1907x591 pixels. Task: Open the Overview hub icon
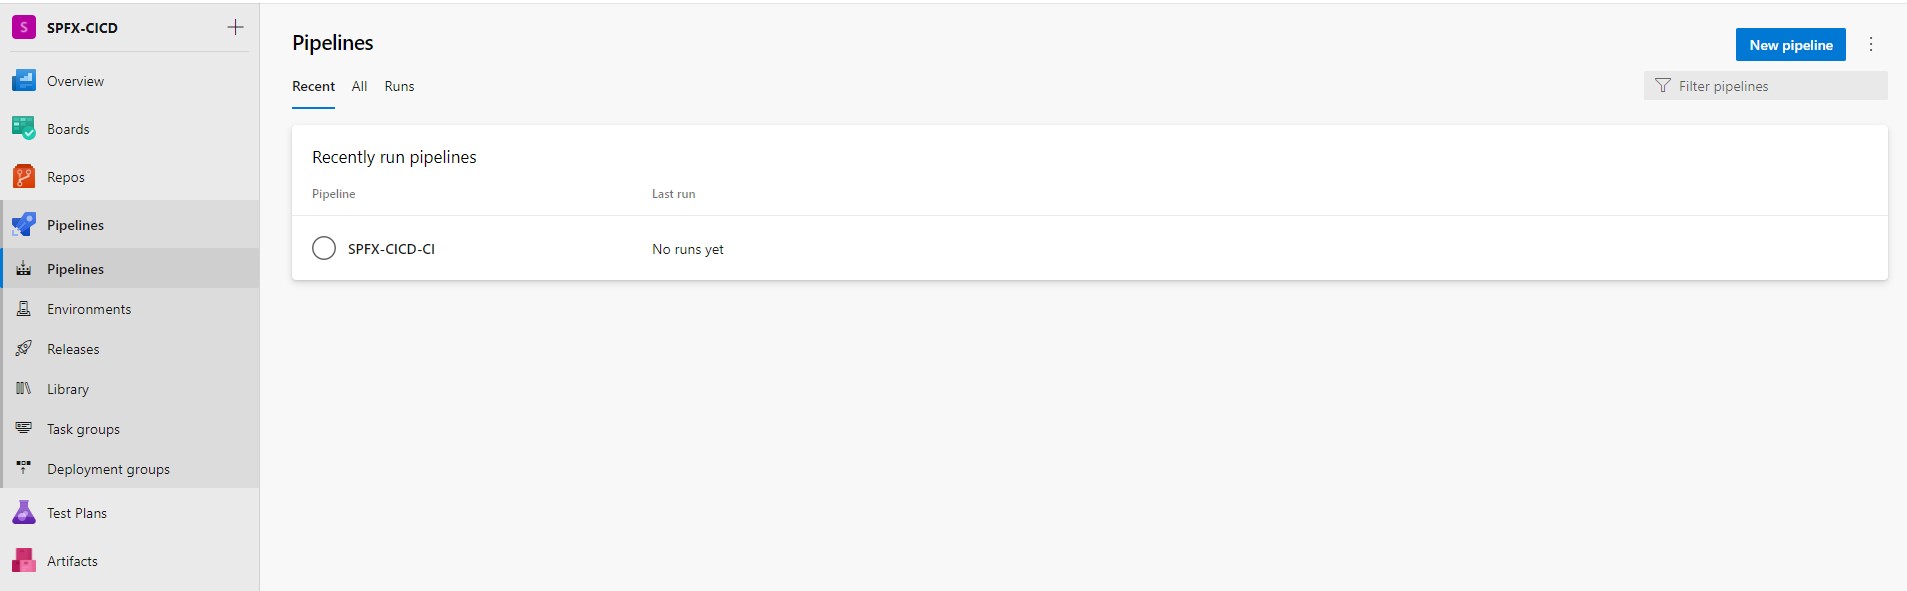pos(24,81)
